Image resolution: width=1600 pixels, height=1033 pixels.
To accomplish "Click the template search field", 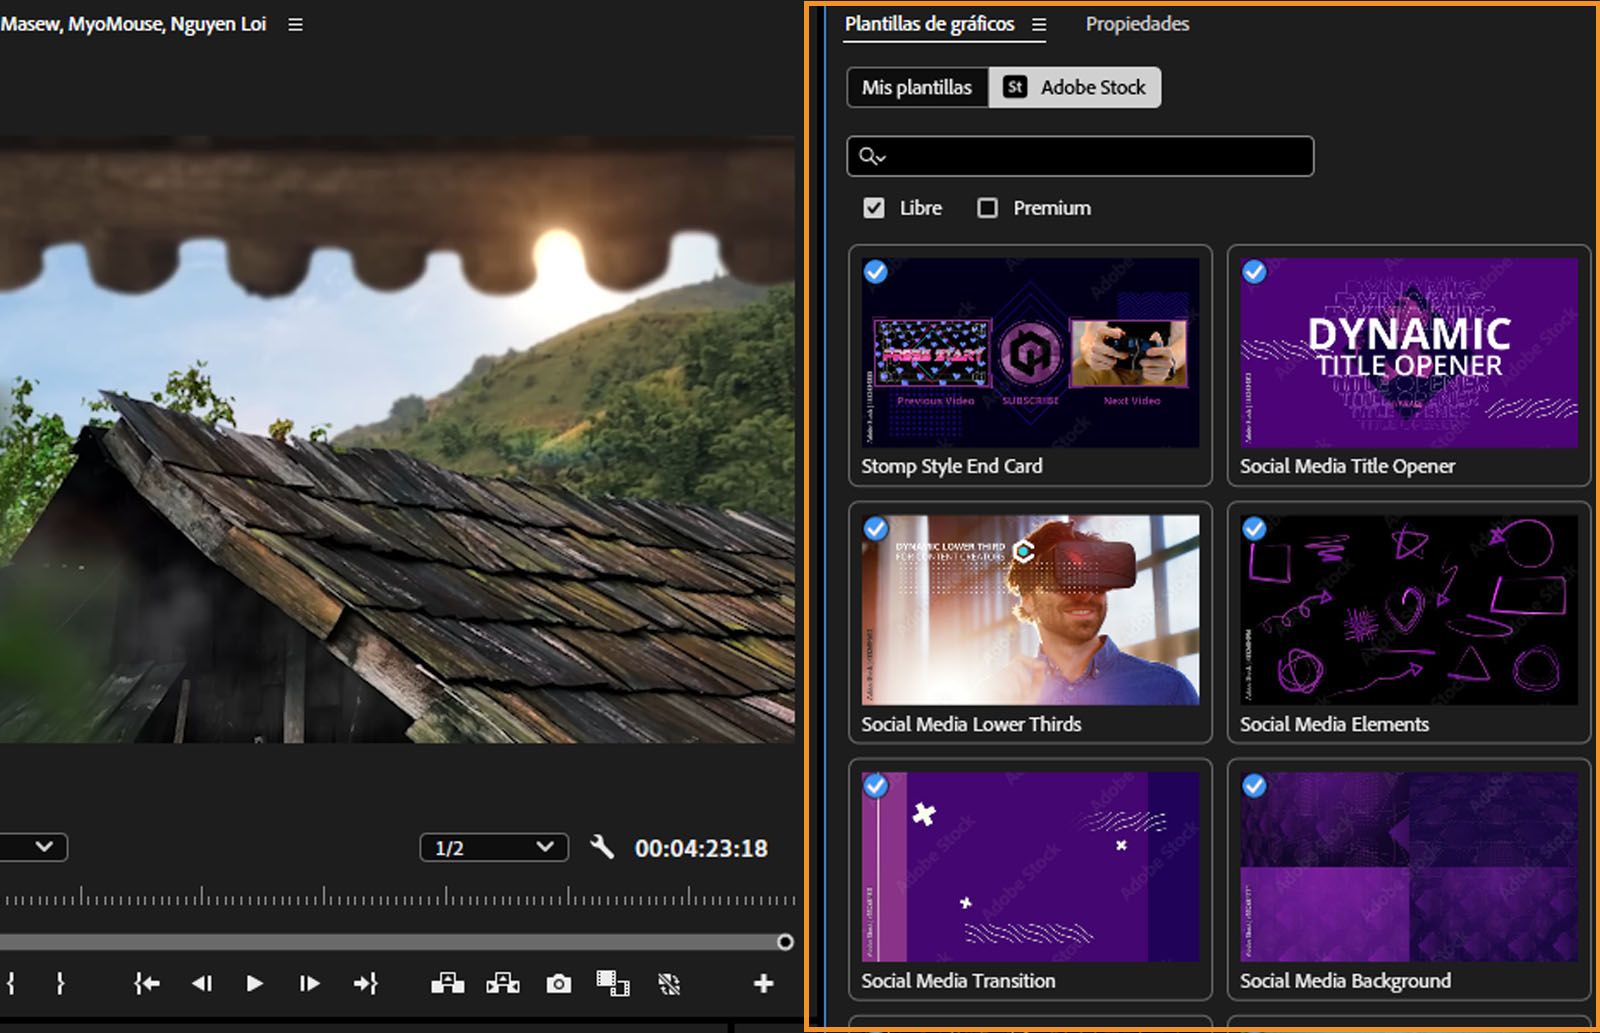I will pos(1080,156).
